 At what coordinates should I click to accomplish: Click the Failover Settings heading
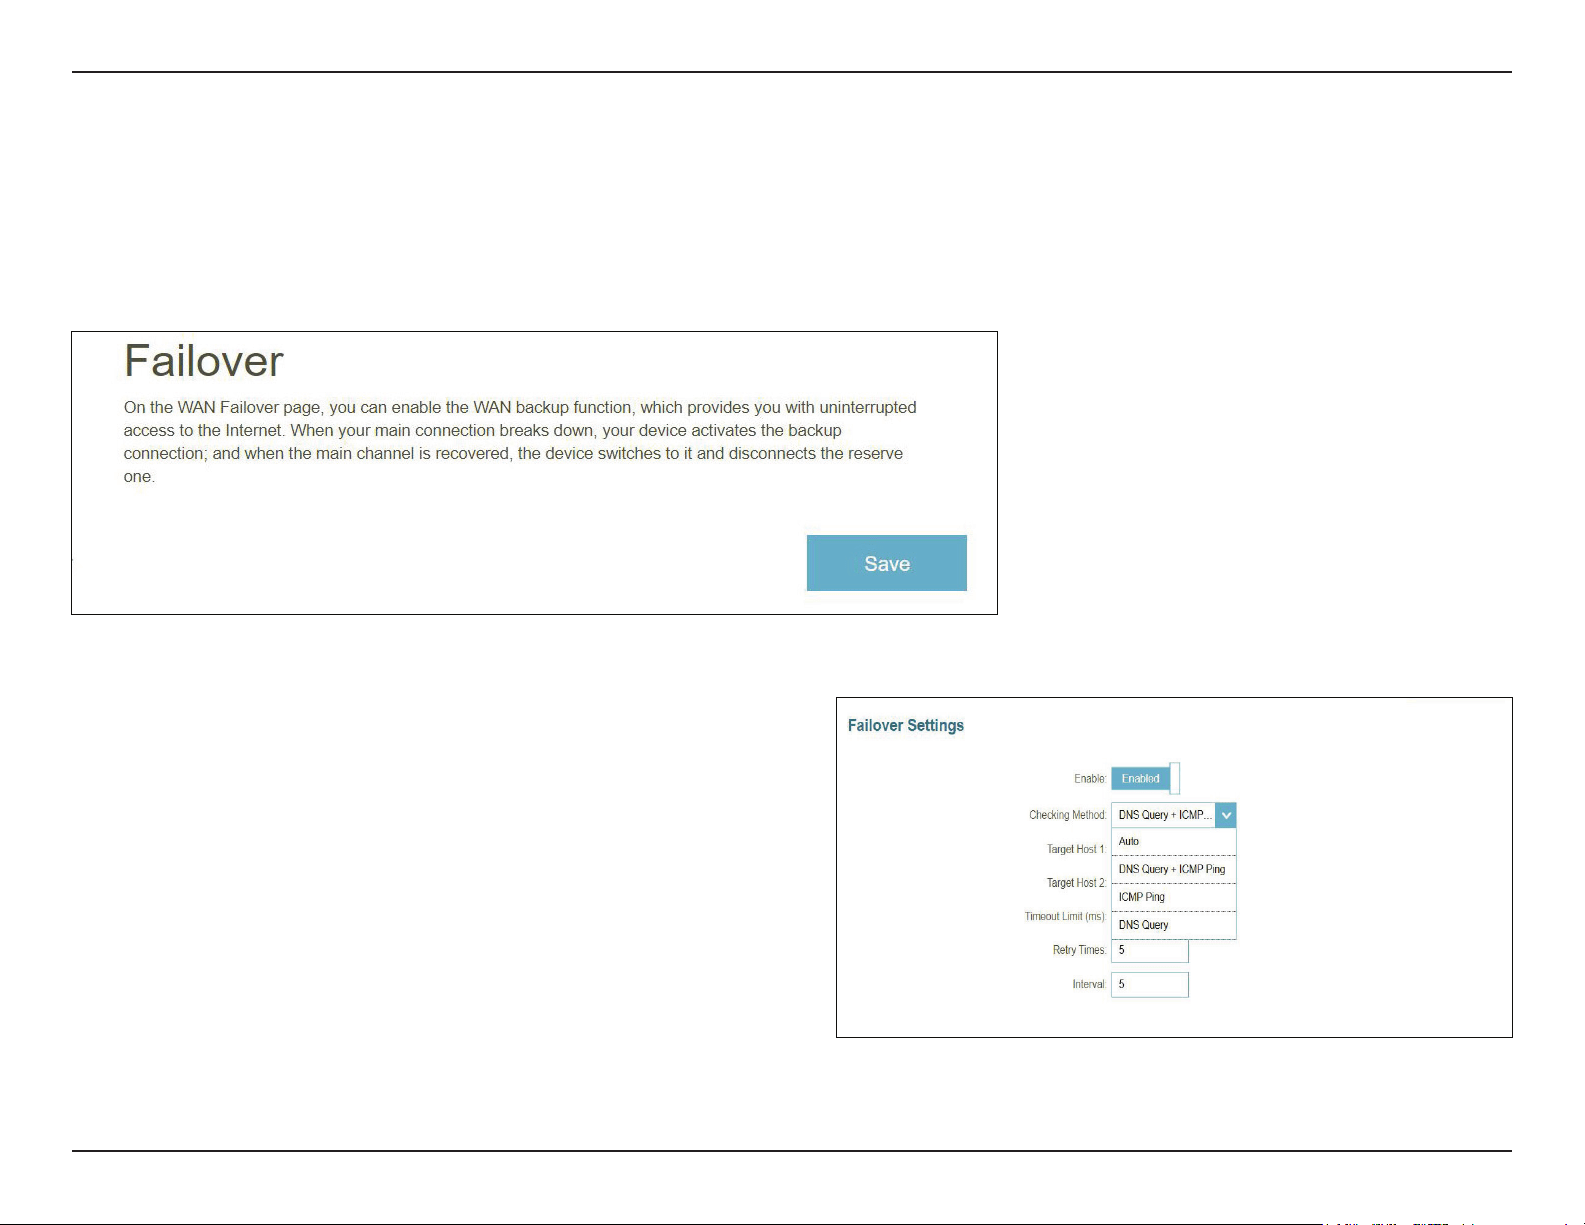[x=906, y=725]
